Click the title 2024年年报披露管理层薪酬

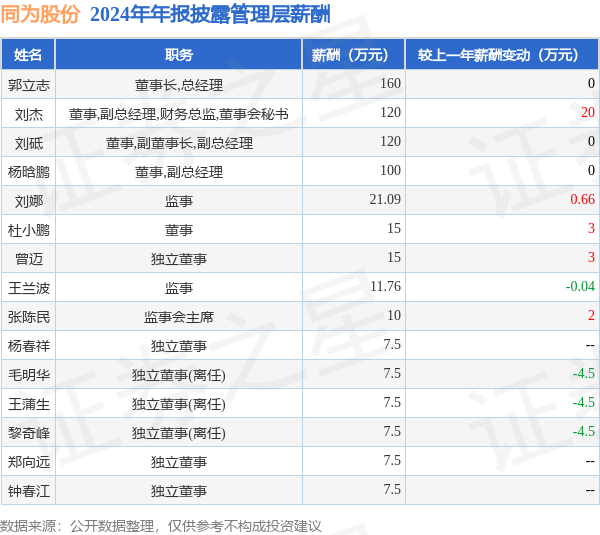210,15
